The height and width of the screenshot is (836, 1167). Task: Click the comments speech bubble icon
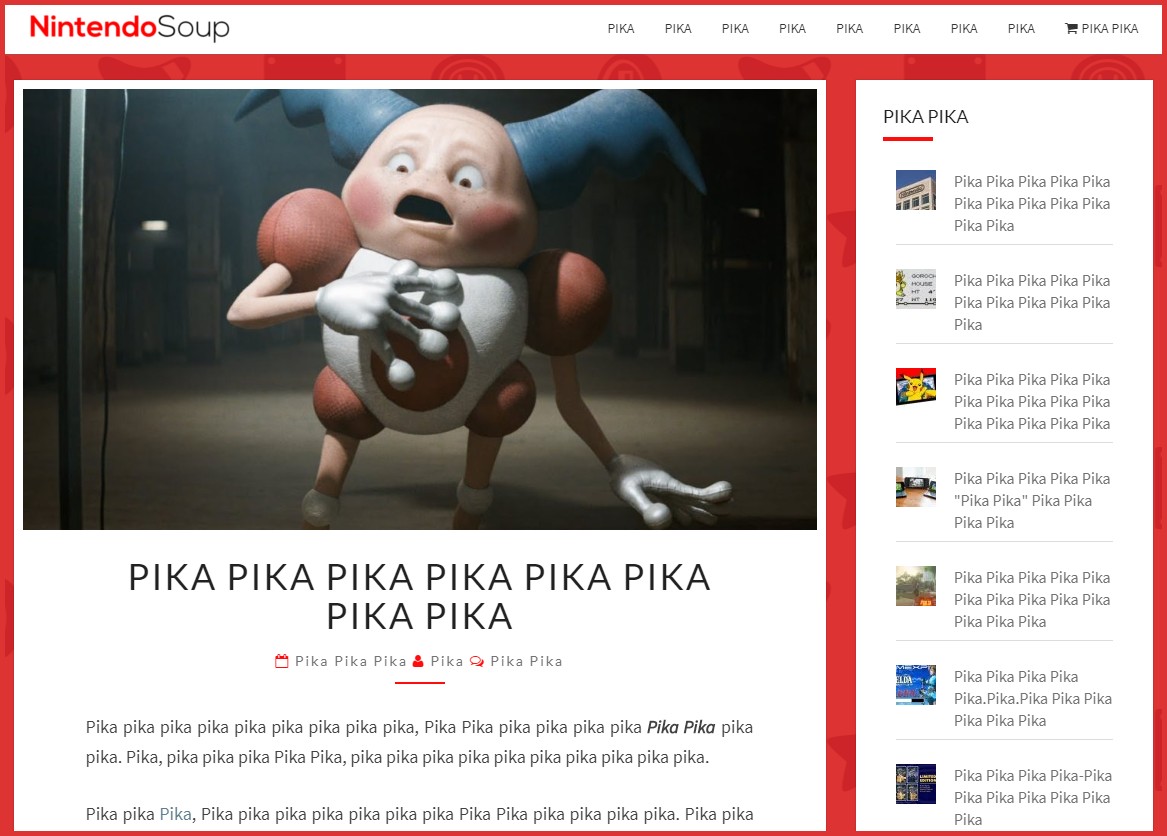point(477,661)
